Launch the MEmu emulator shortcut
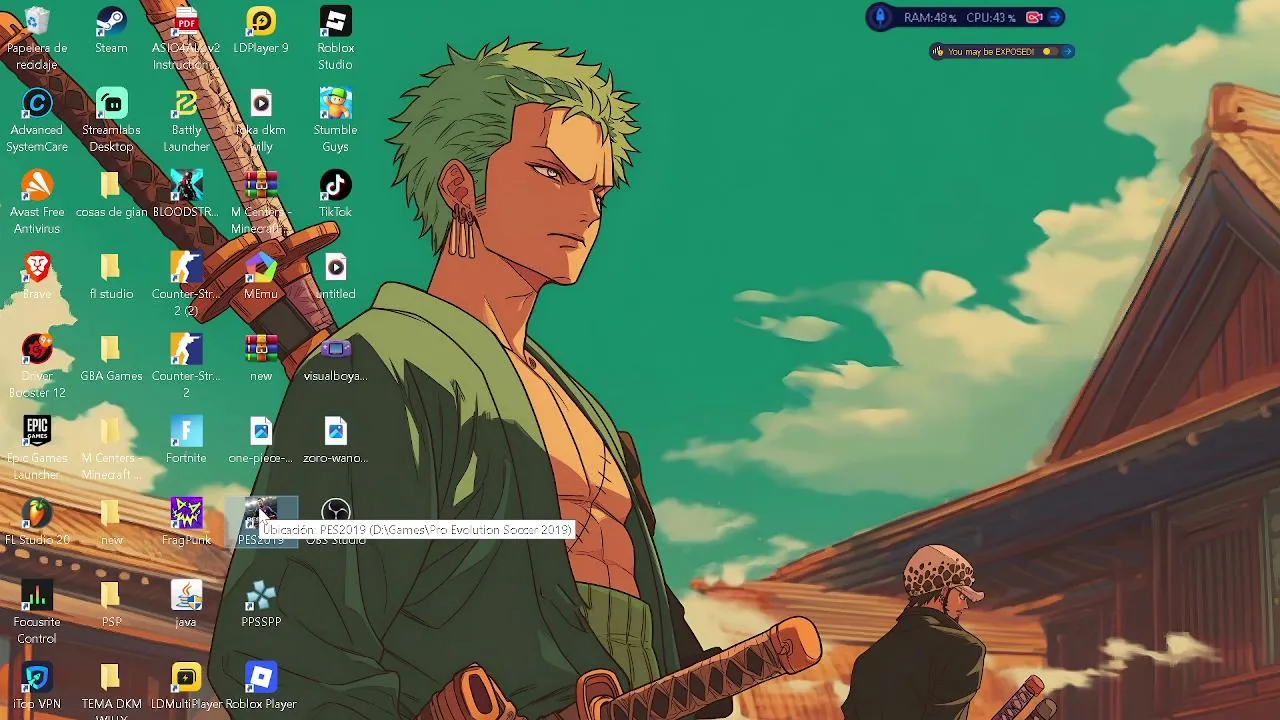Viewport: 1280px width, 720px height. pos(261,276)
